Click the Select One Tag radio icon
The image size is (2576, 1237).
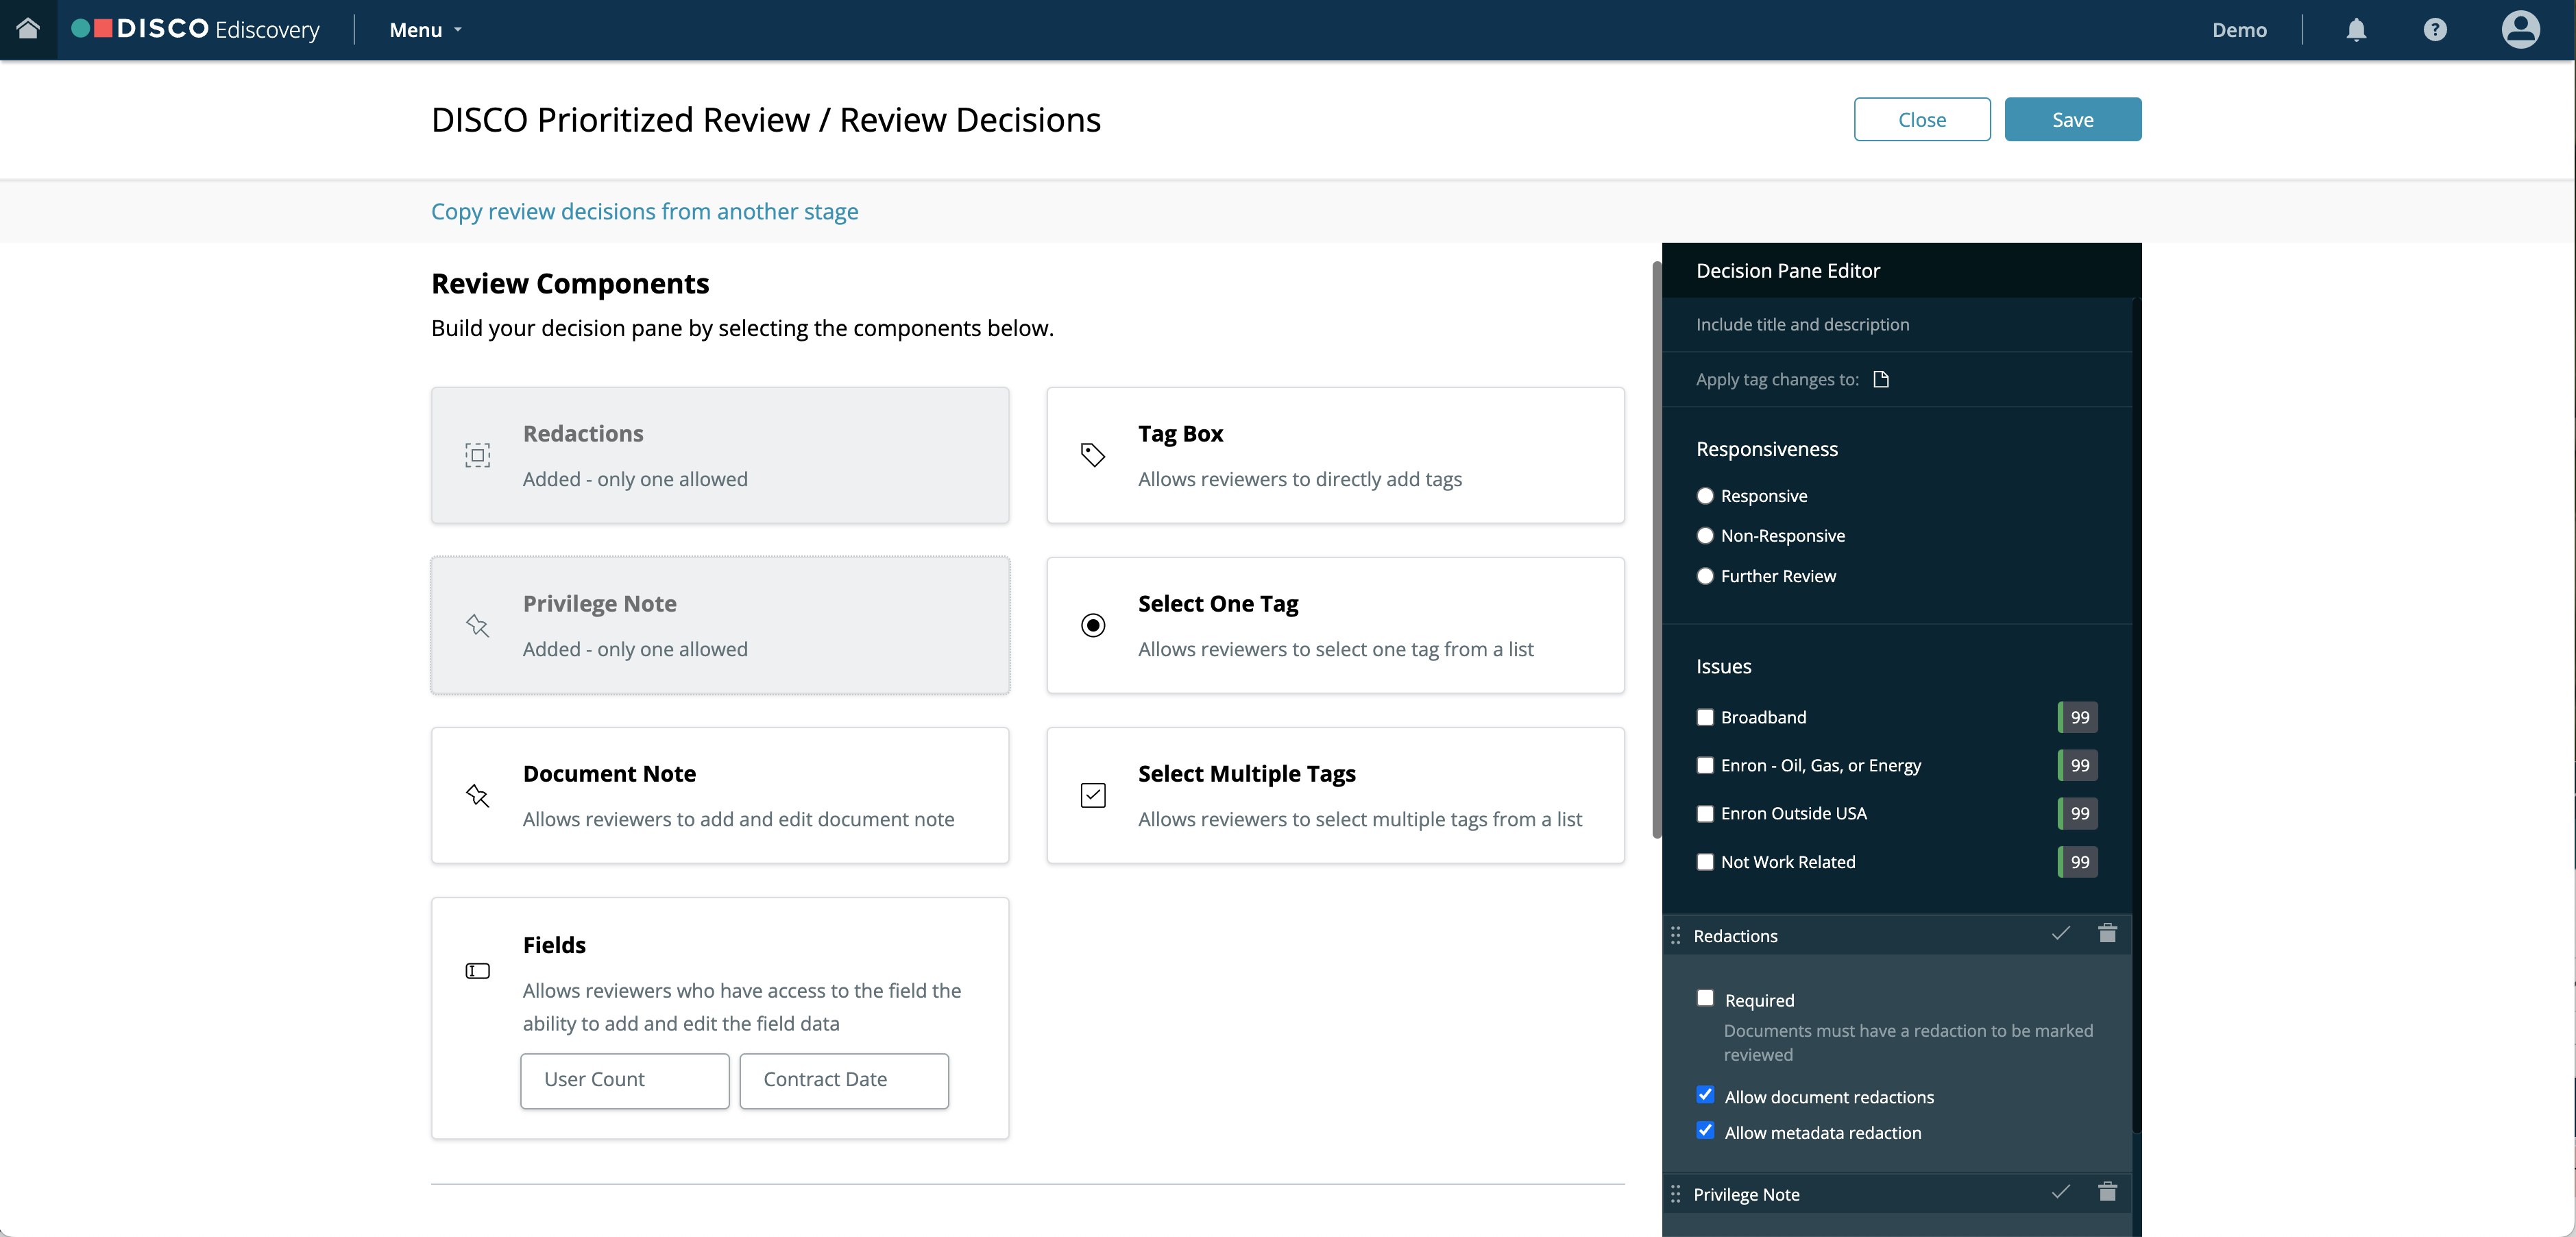click(1093, 625)
